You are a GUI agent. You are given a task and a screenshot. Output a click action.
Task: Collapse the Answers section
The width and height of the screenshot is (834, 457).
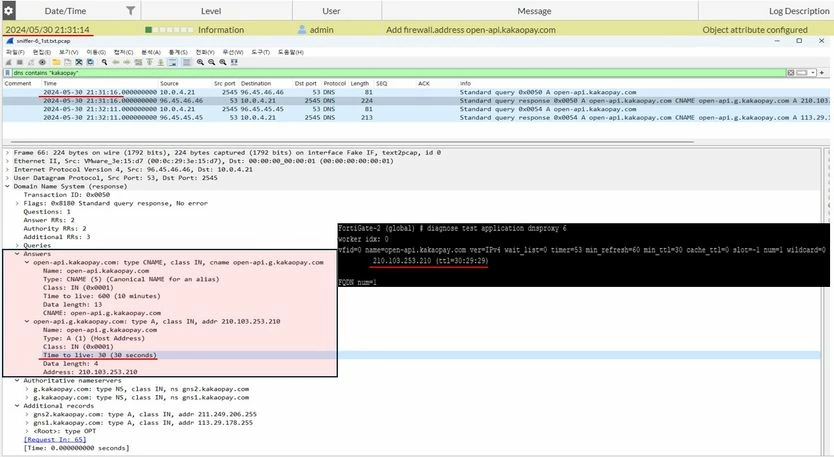(x=18, y=254)
